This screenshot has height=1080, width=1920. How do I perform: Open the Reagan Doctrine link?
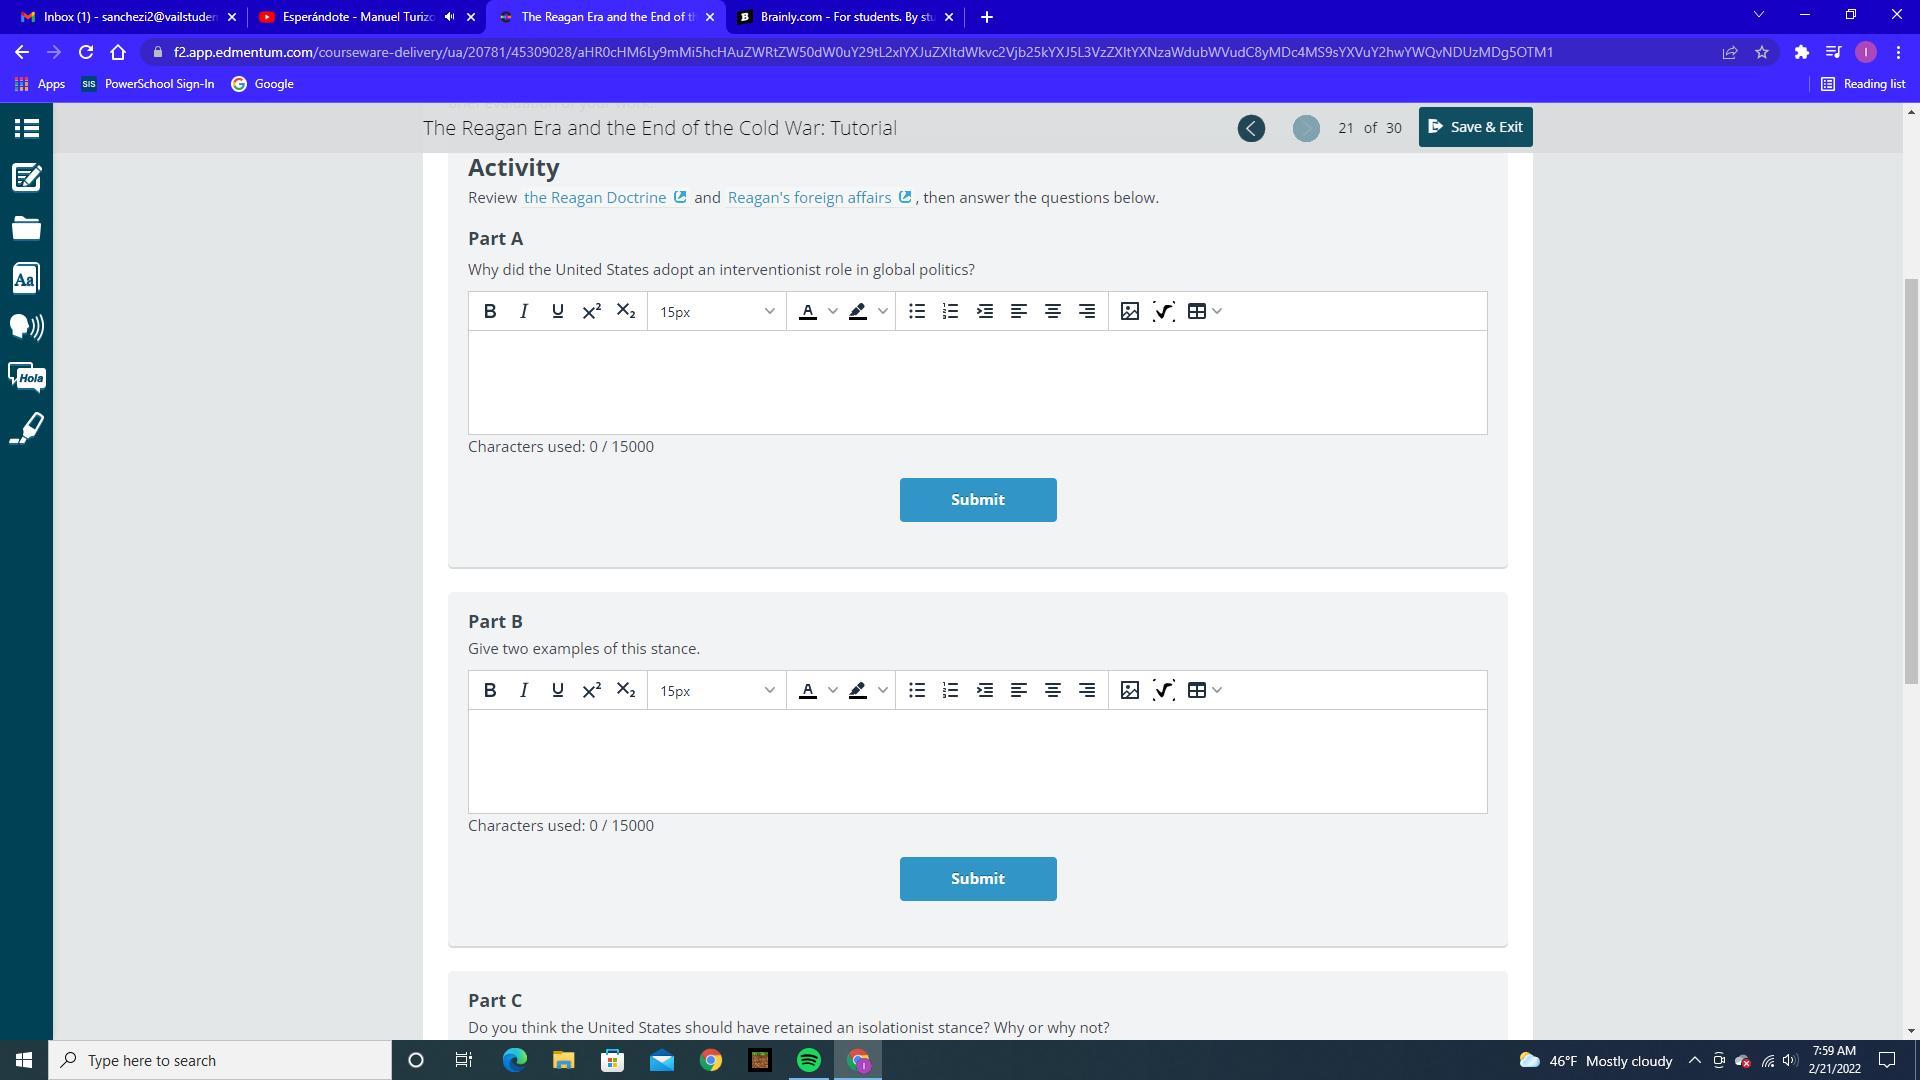coord(595,198)
